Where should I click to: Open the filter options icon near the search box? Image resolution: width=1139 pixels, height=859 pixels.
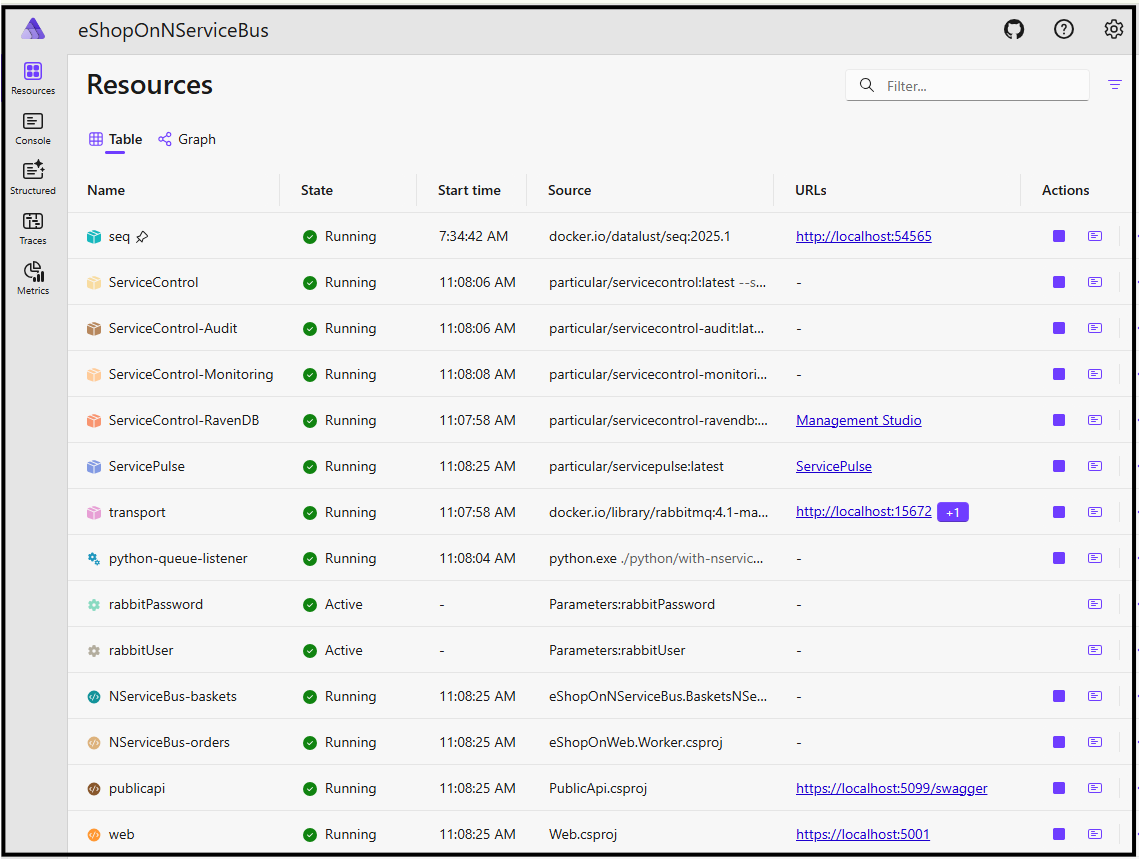point(1114,85)
